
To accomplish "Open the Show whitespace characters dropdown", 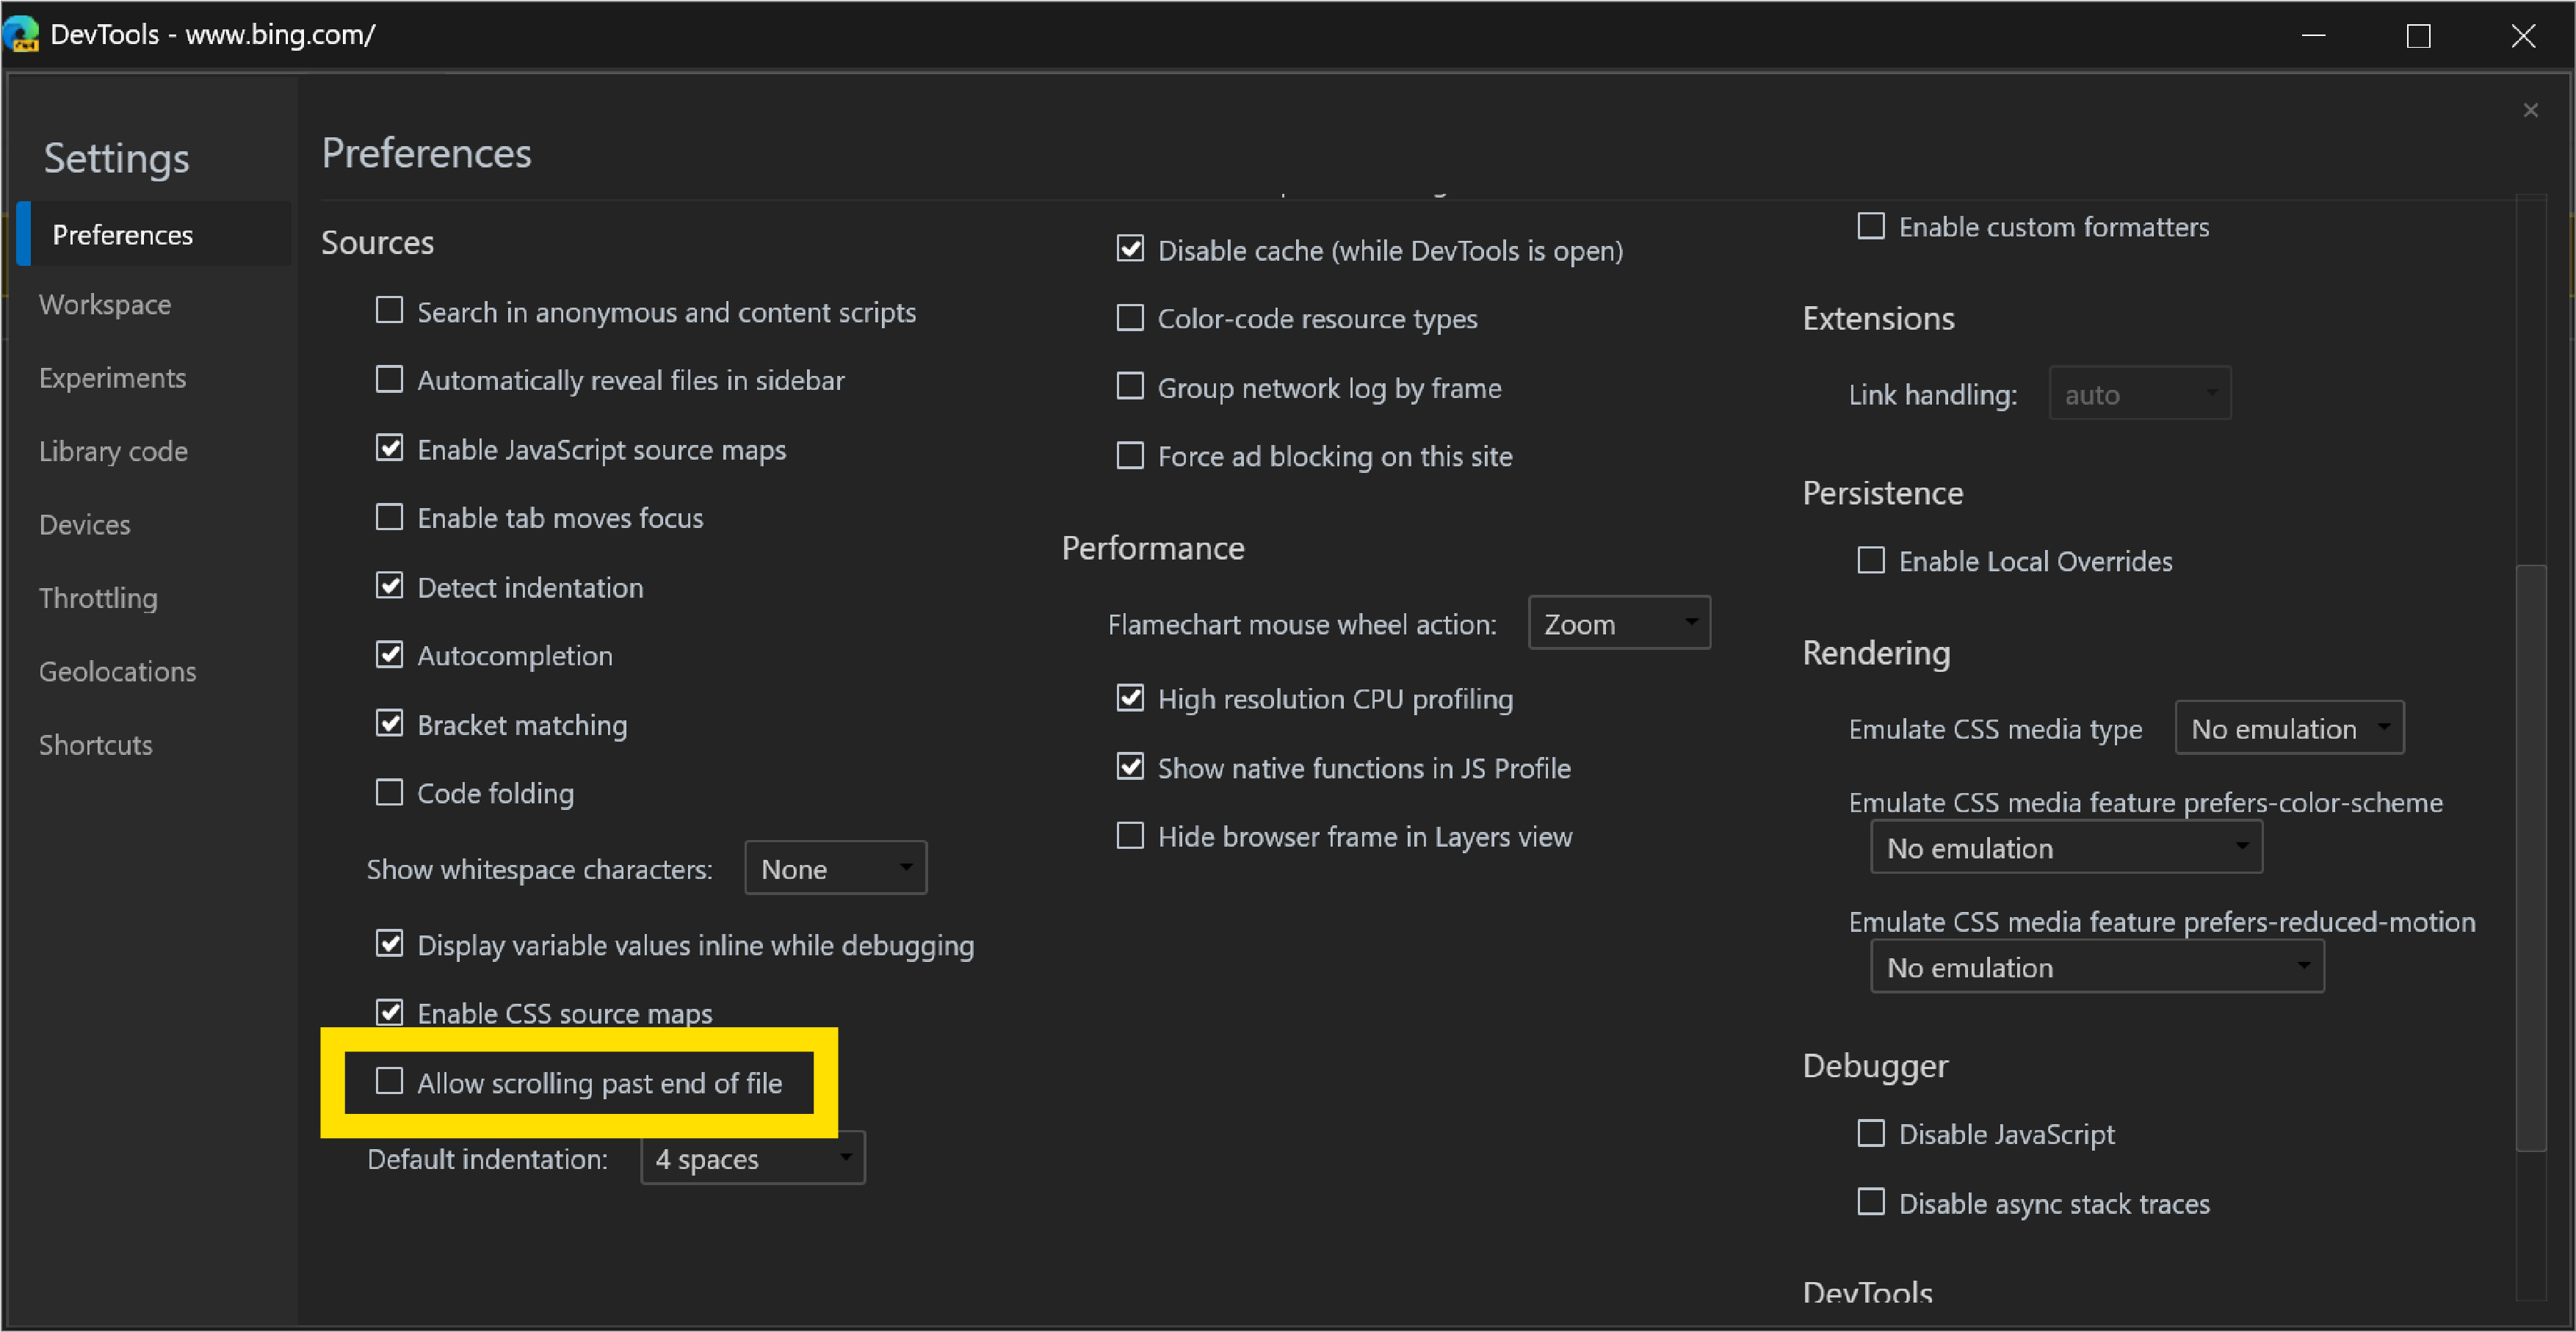I will (x=832, y=866).
